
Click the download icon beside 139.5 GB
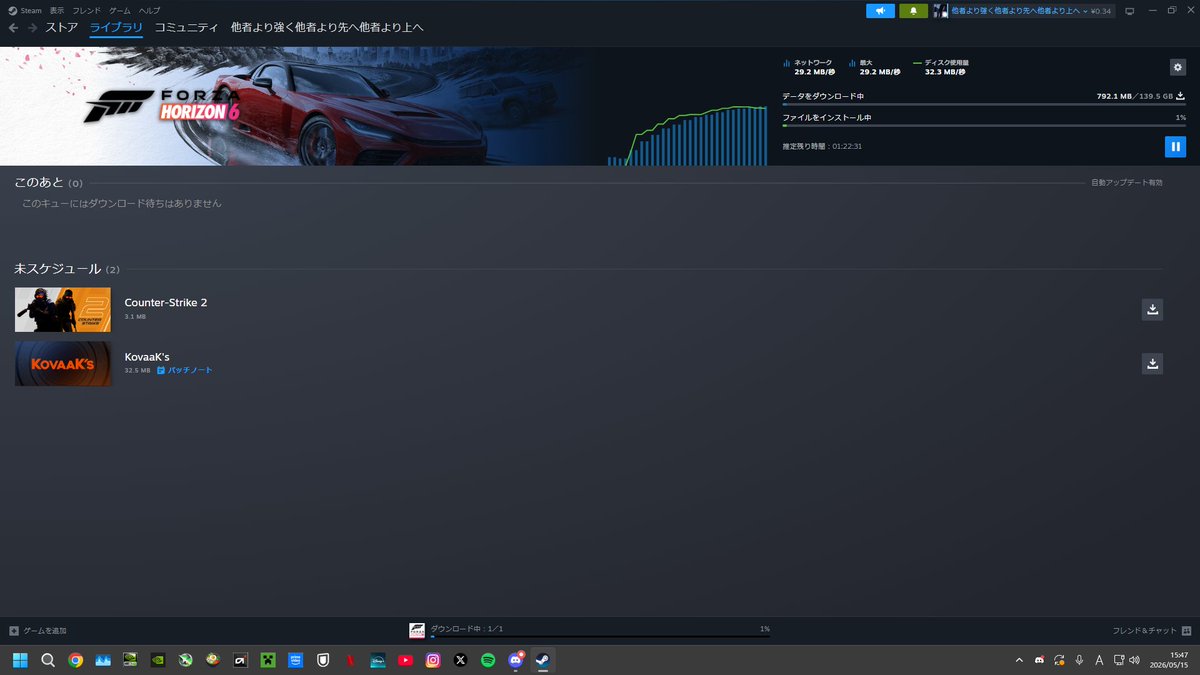[1181, 96]
